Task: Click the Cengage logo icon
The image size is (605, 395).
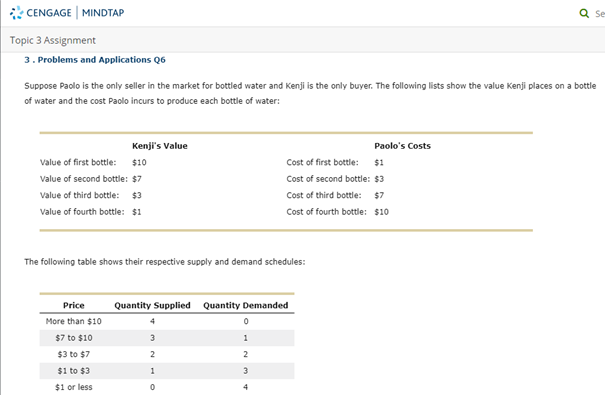Action: tap(17, 13)
